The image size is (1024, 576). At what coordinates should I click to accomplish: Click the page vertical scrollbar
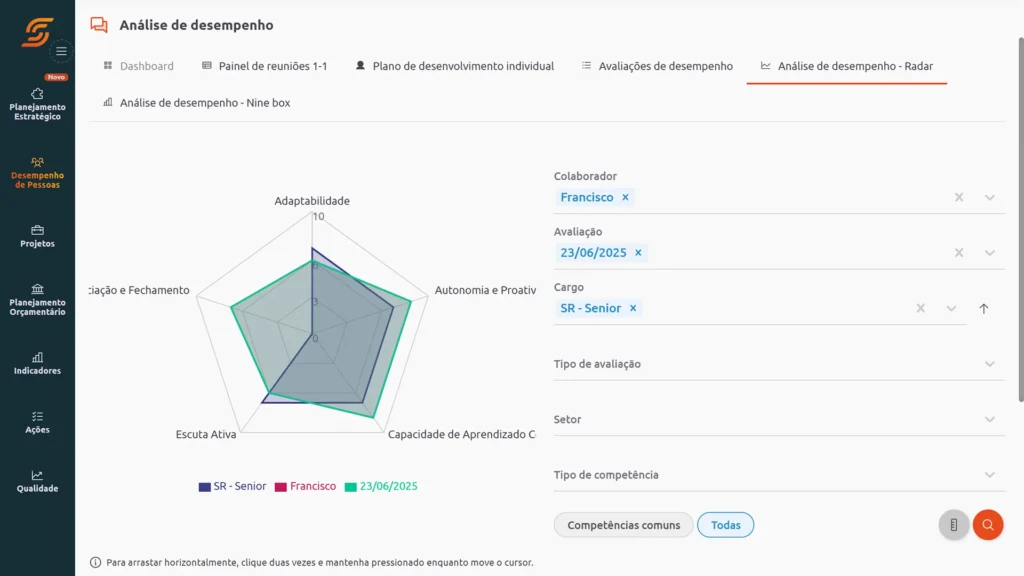point(1020,219)
